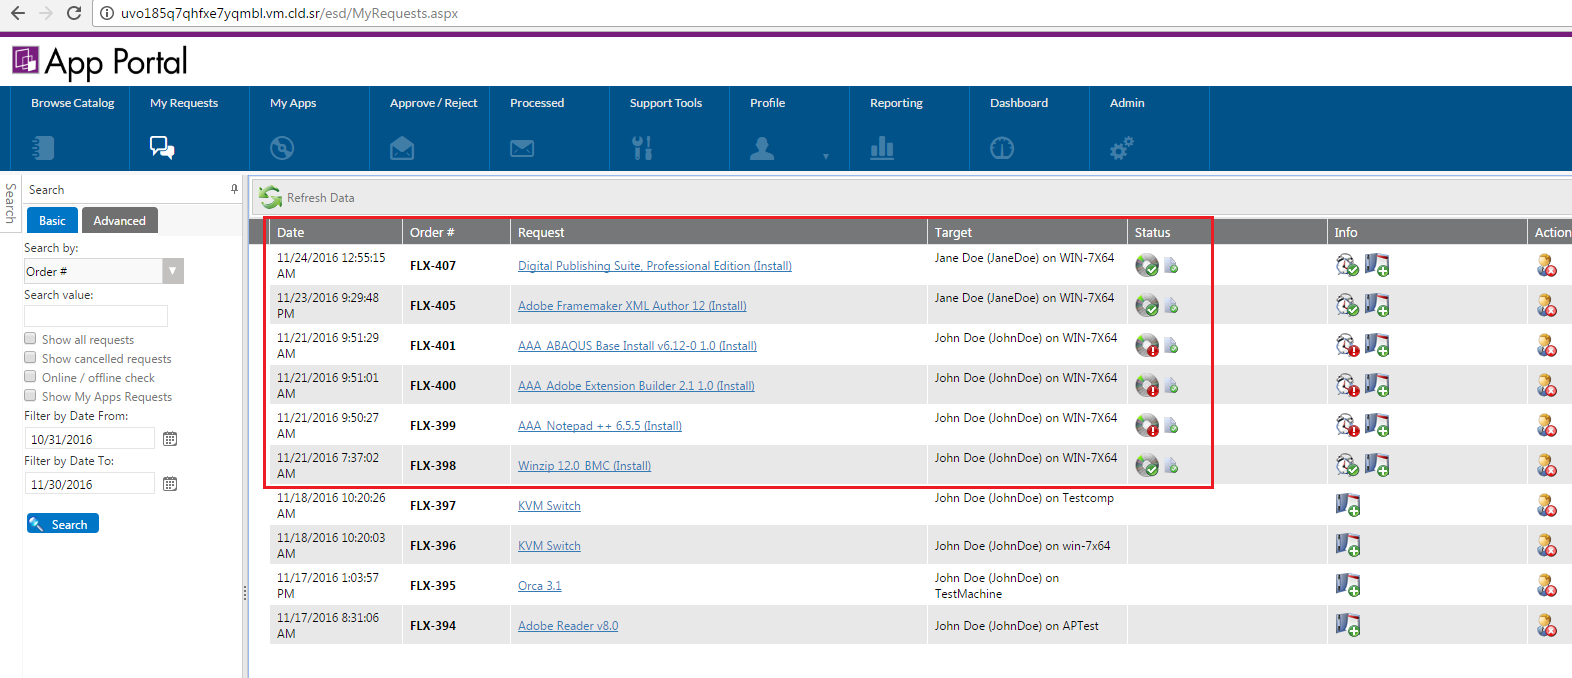This screenshot has height=678, width=1572.
Task: Reload the page using browser refresh button
Action: click(x=73, y=13)
